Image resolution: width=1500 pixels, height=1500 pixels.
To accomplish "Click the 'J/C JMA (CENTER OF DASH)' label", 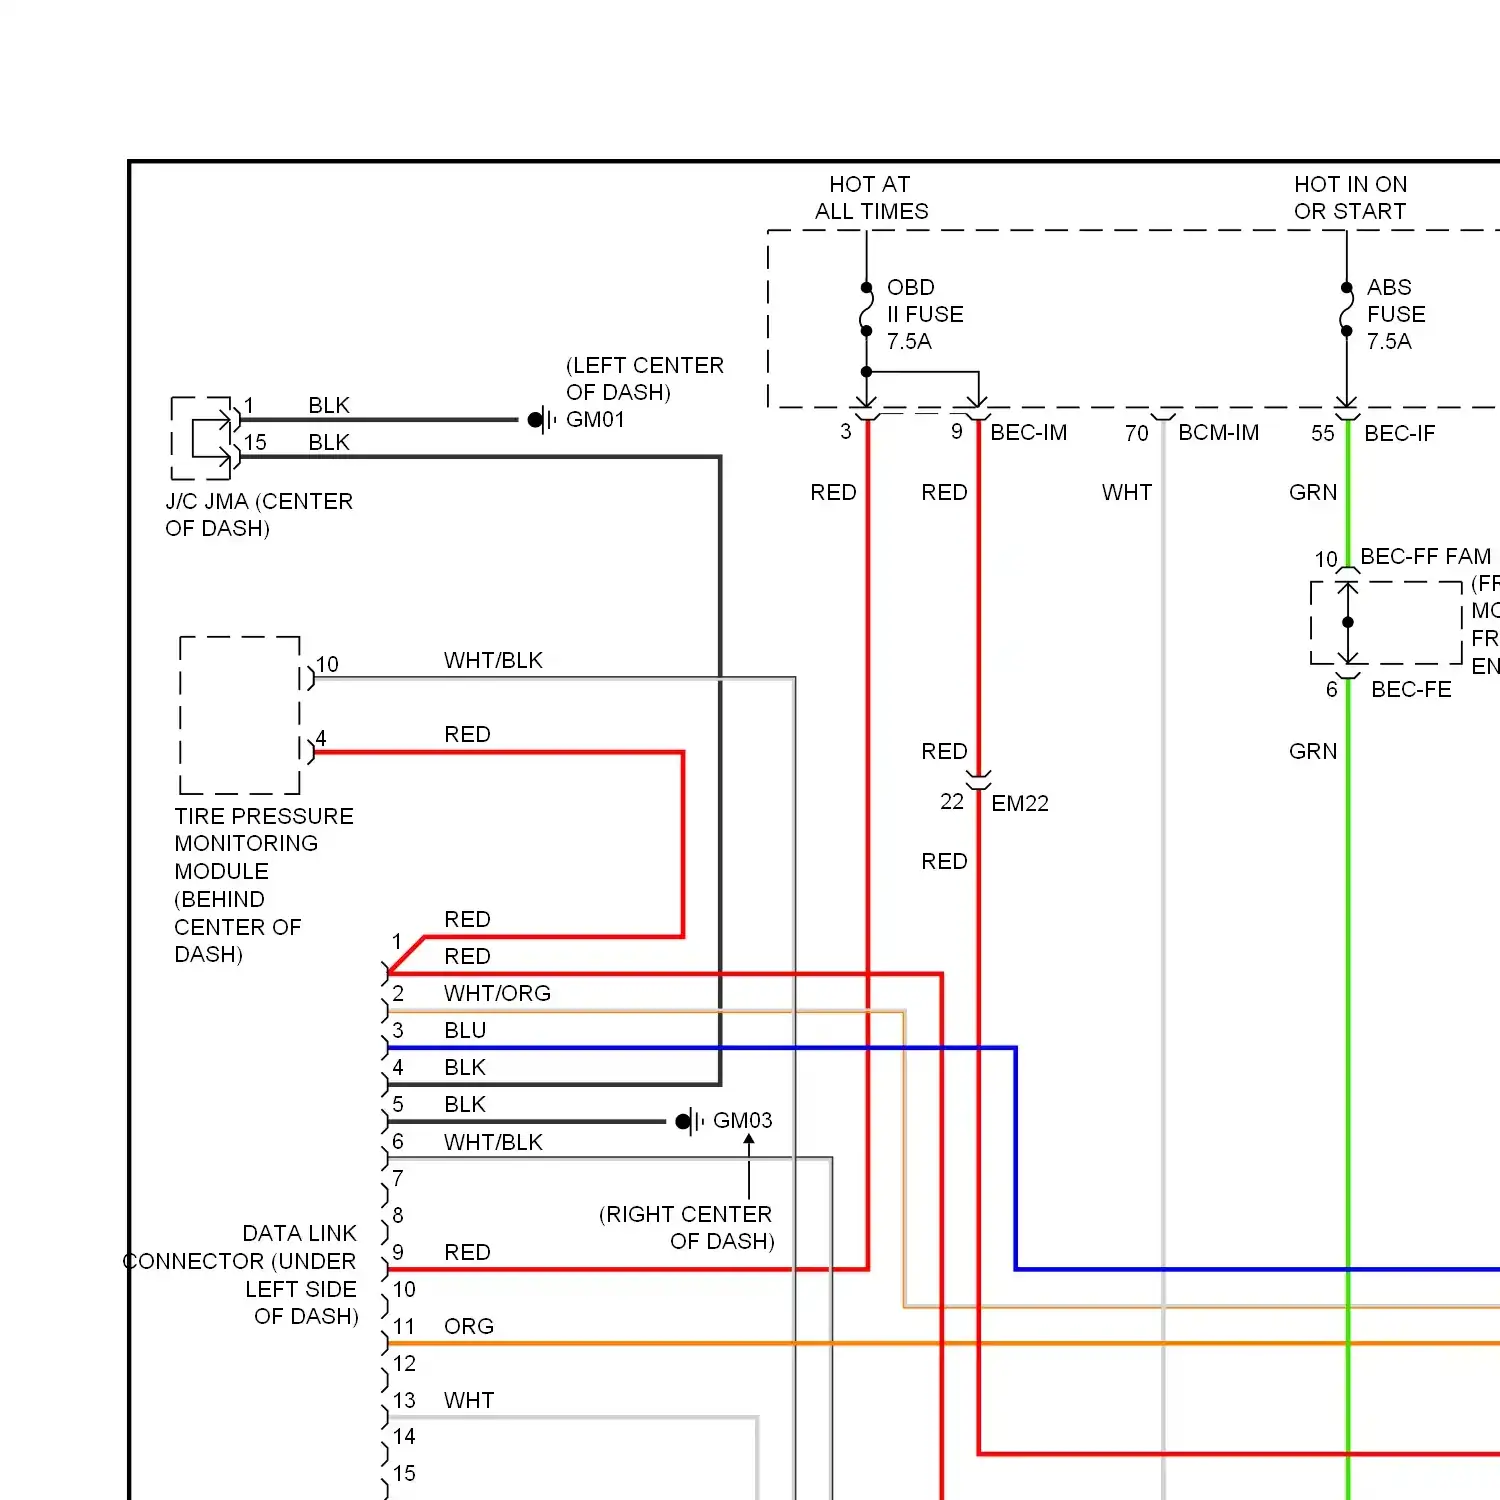I will pos(259,514).
